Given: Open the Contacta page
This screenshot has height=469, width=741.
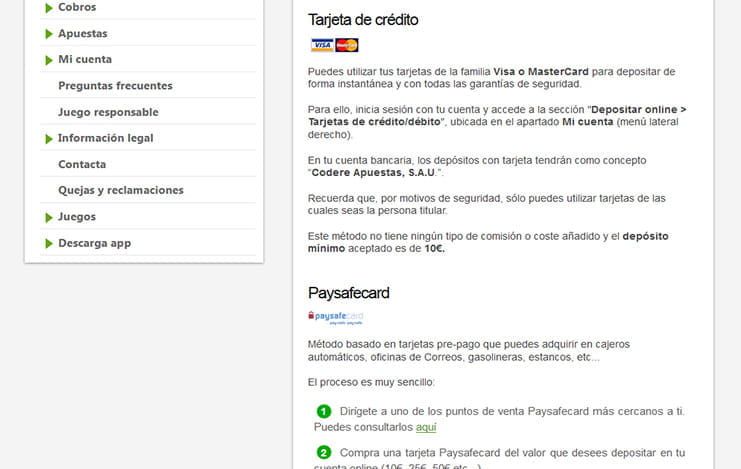Looking at the screenshot, I should pos(82,164).
